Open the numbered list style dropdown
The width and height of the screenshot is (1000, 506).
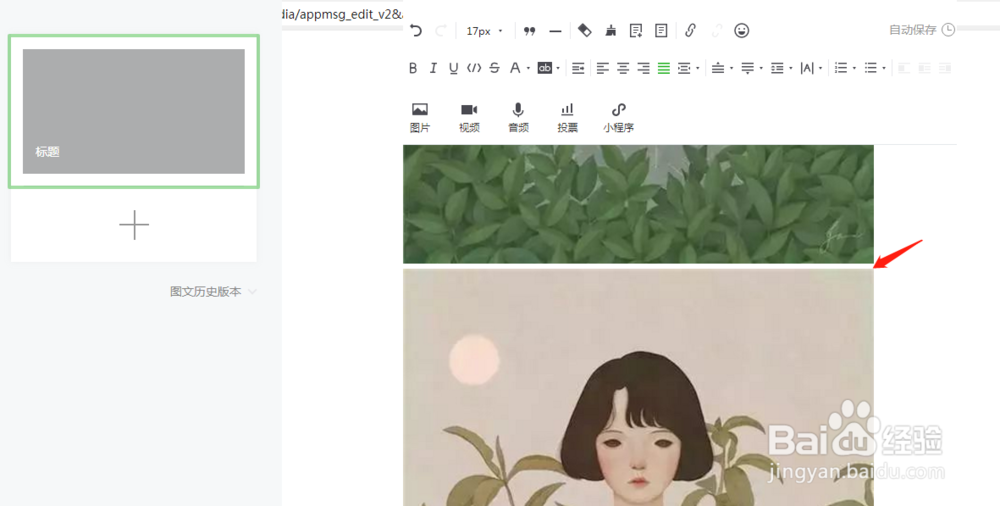tap(855, 68)
